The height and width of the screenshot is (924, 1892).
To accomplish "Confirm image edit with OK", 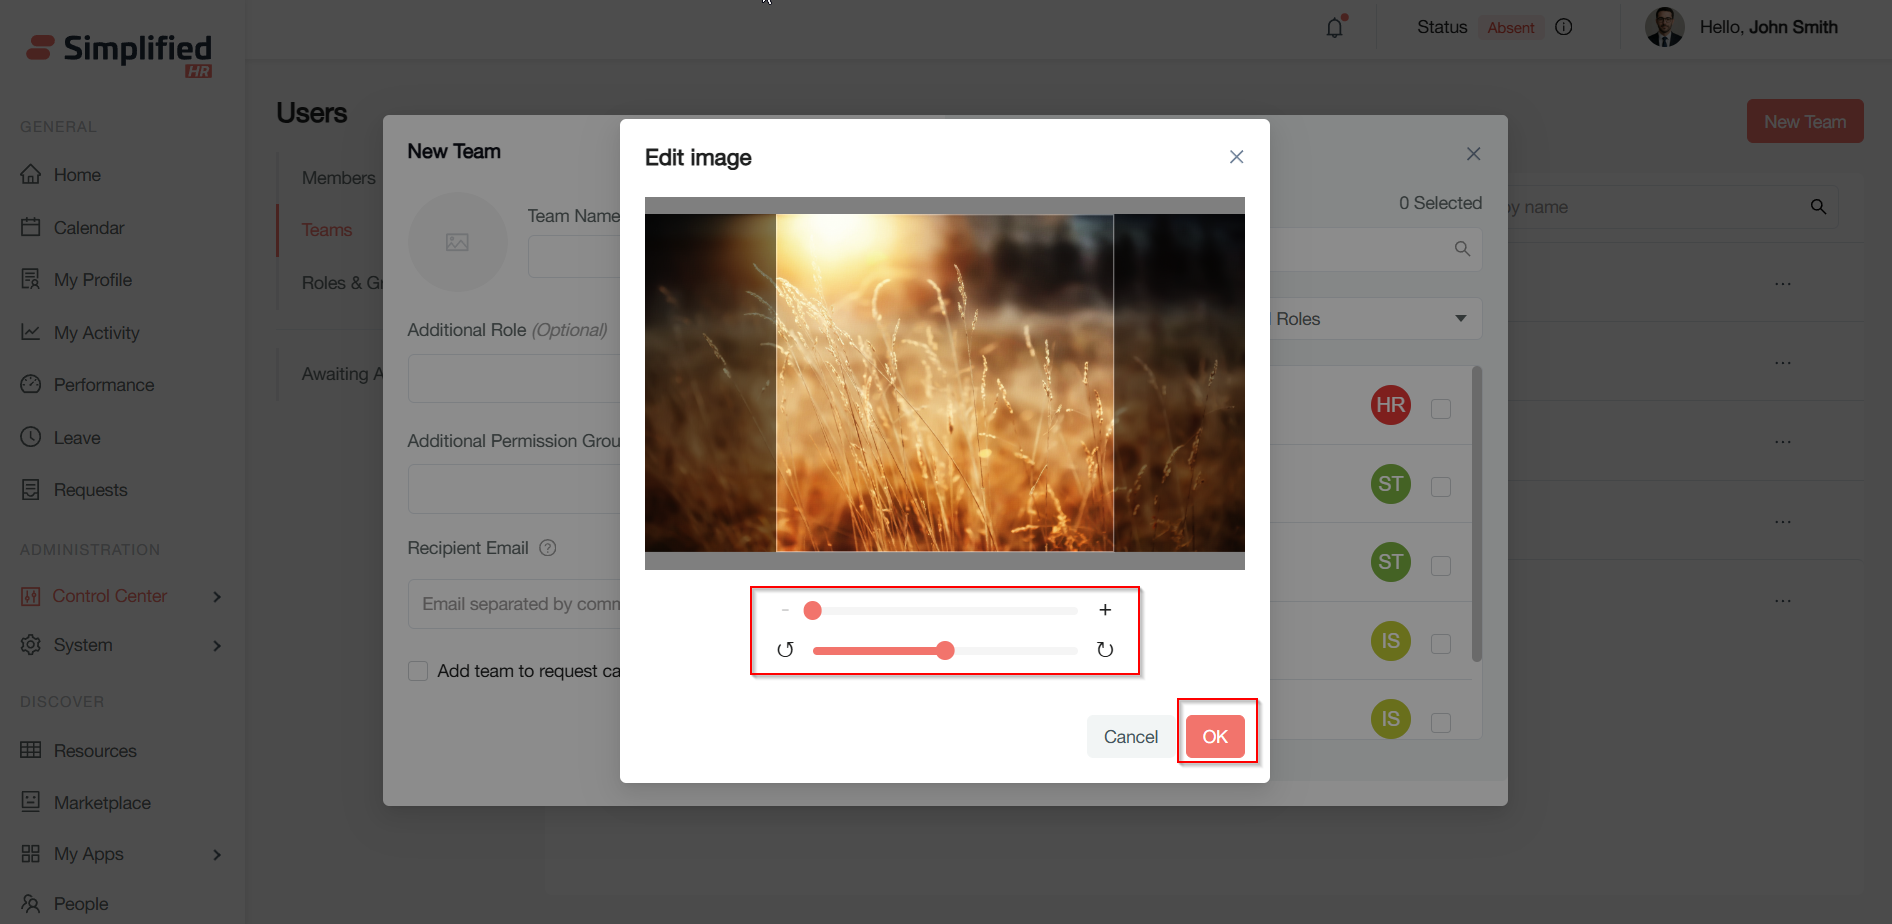I will click(x=1215, y=737).
